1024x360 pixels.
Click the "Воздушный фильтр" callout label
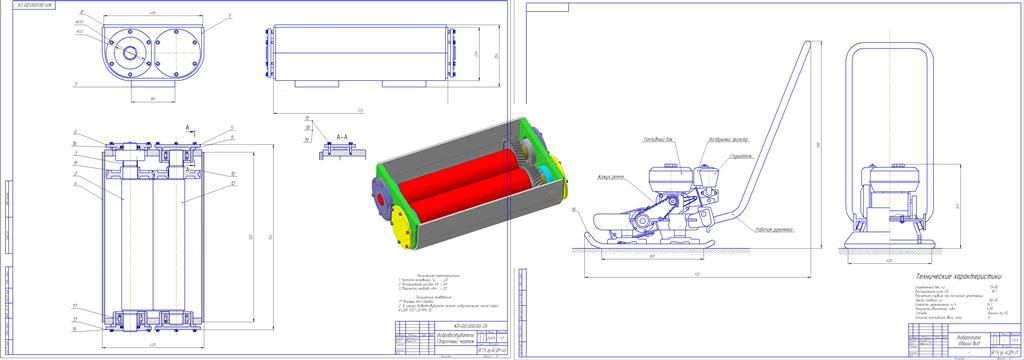tap(729, 139)
